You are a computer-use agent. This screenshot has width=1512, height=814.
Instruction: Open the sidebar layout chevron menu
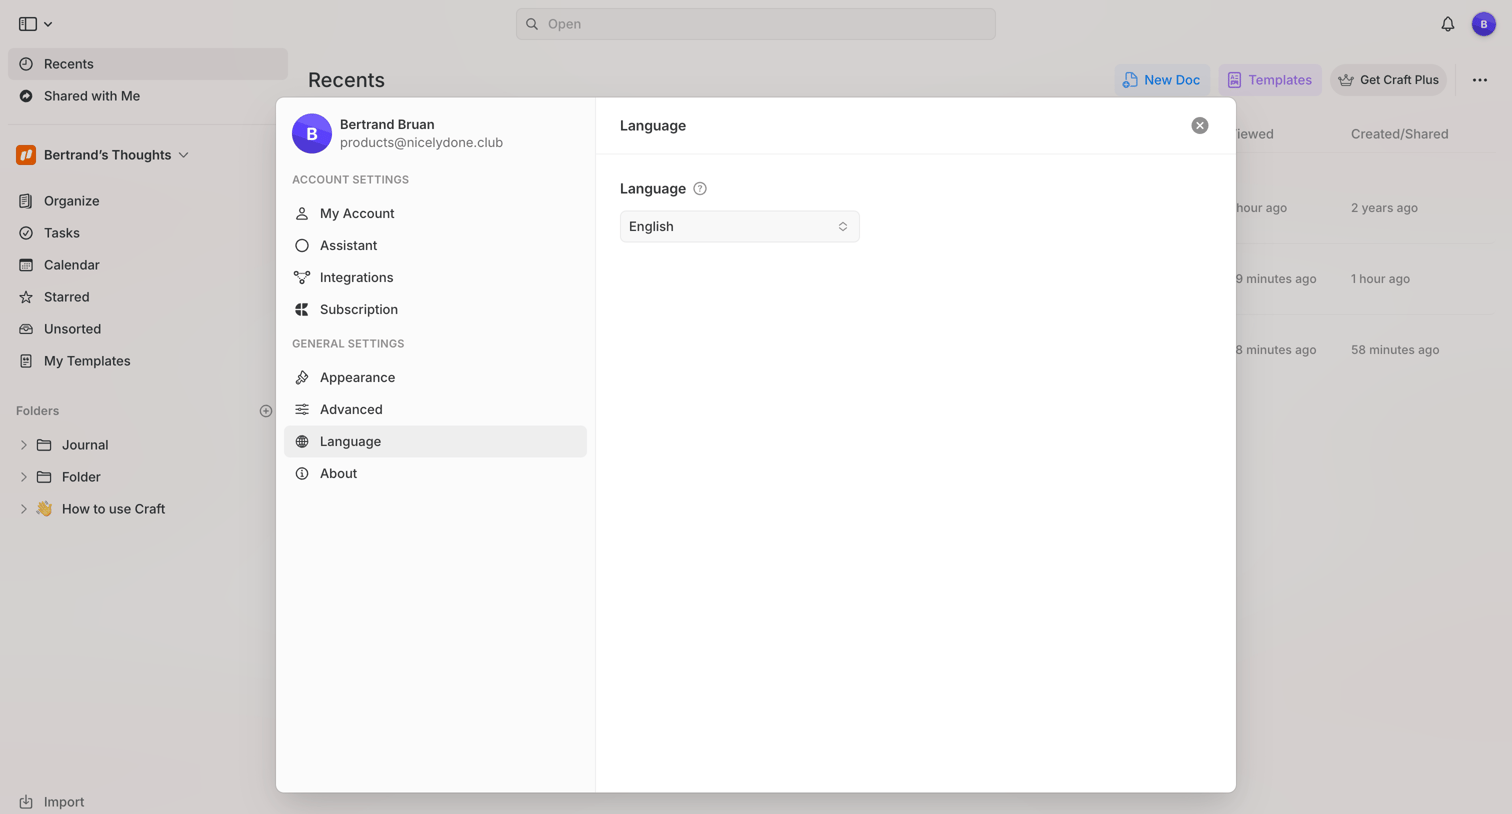[48, 24]
